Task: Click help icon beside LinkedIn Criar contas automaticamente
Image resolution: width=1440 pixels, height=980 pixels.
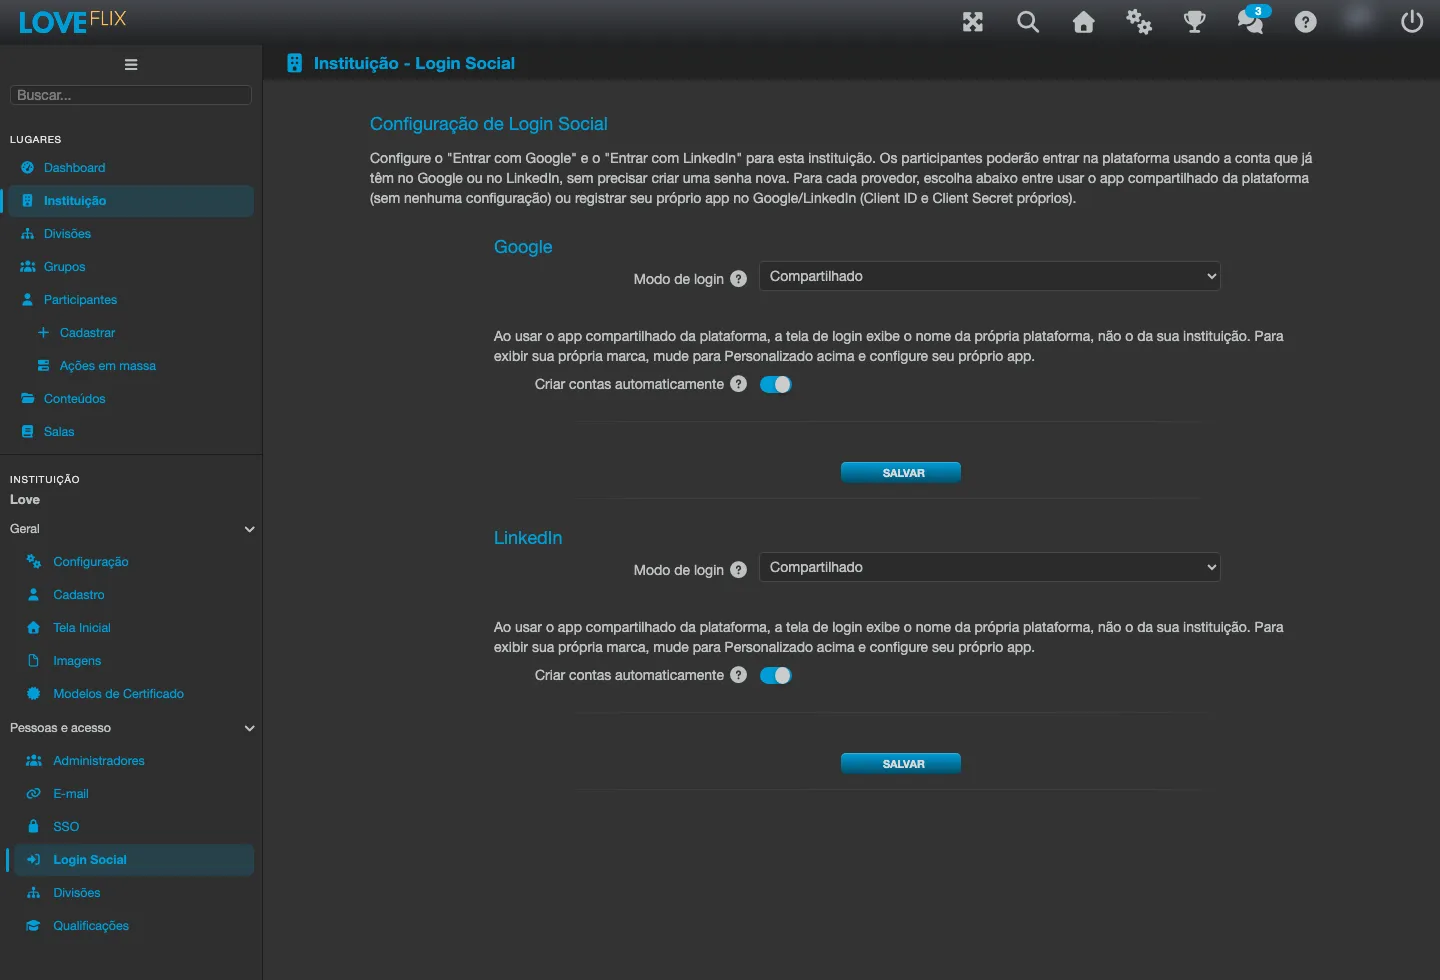Action: [739, 675]
